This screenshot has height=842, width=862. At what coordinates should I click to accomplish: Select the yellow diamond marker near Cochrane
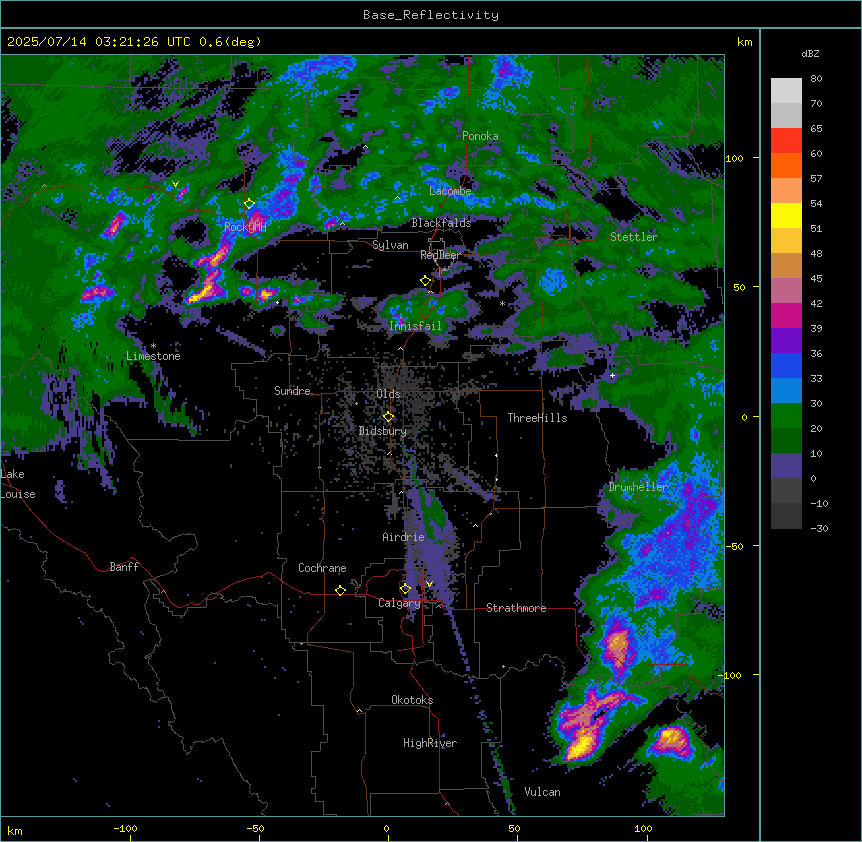[x=340, y=590]
